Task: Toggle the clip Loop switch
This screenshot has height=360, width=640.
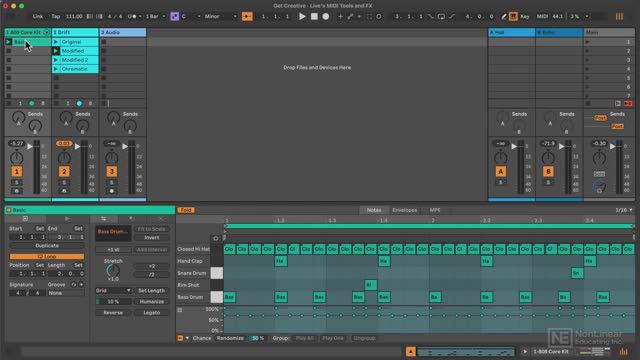Action: coord(47,257)
